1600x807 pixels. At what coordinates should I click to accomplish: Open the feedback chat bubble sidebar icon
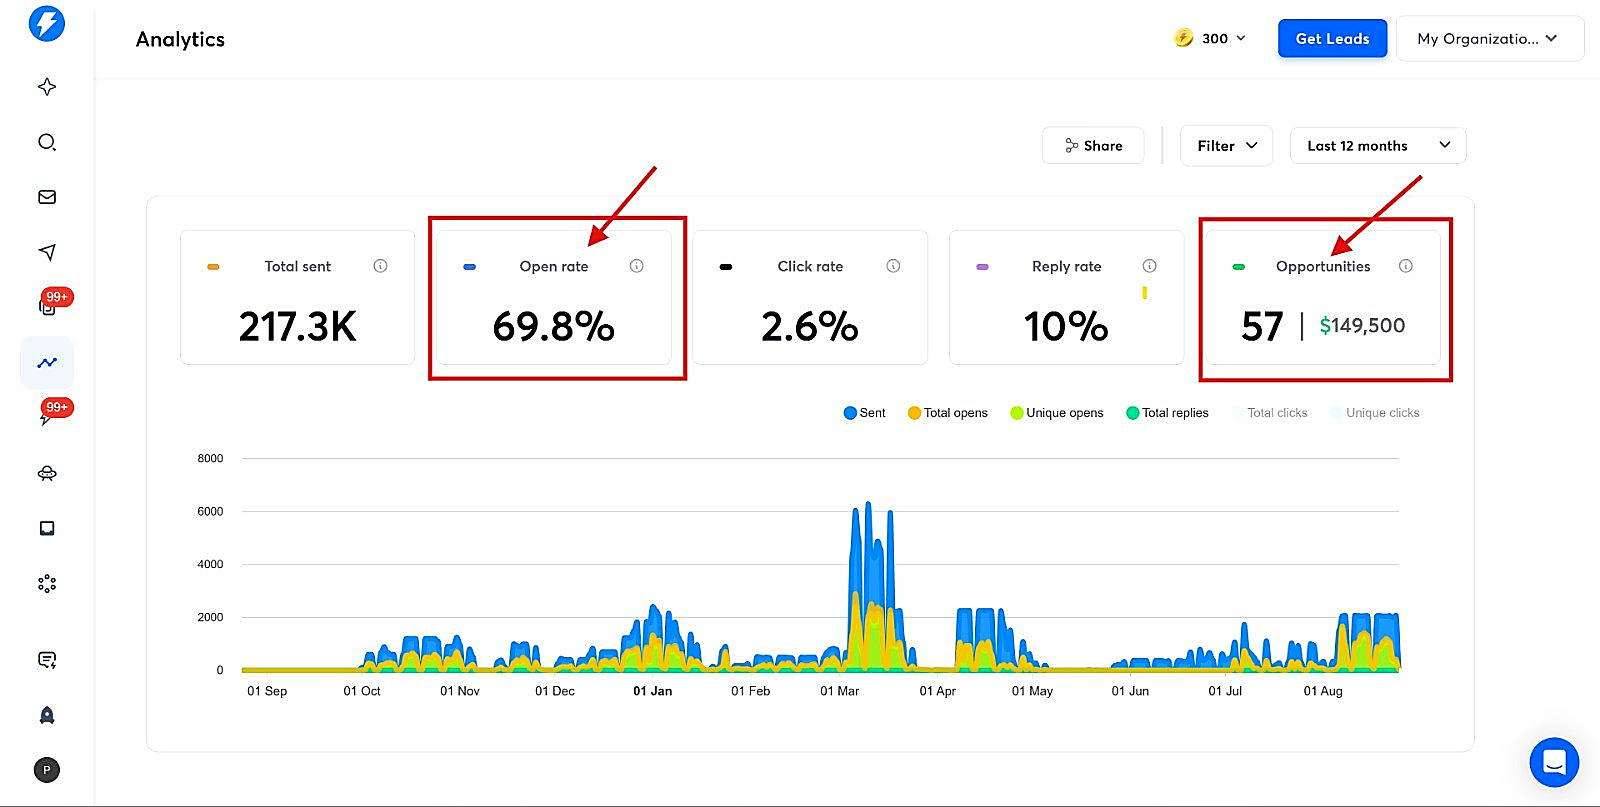click(x=47, y=660)
